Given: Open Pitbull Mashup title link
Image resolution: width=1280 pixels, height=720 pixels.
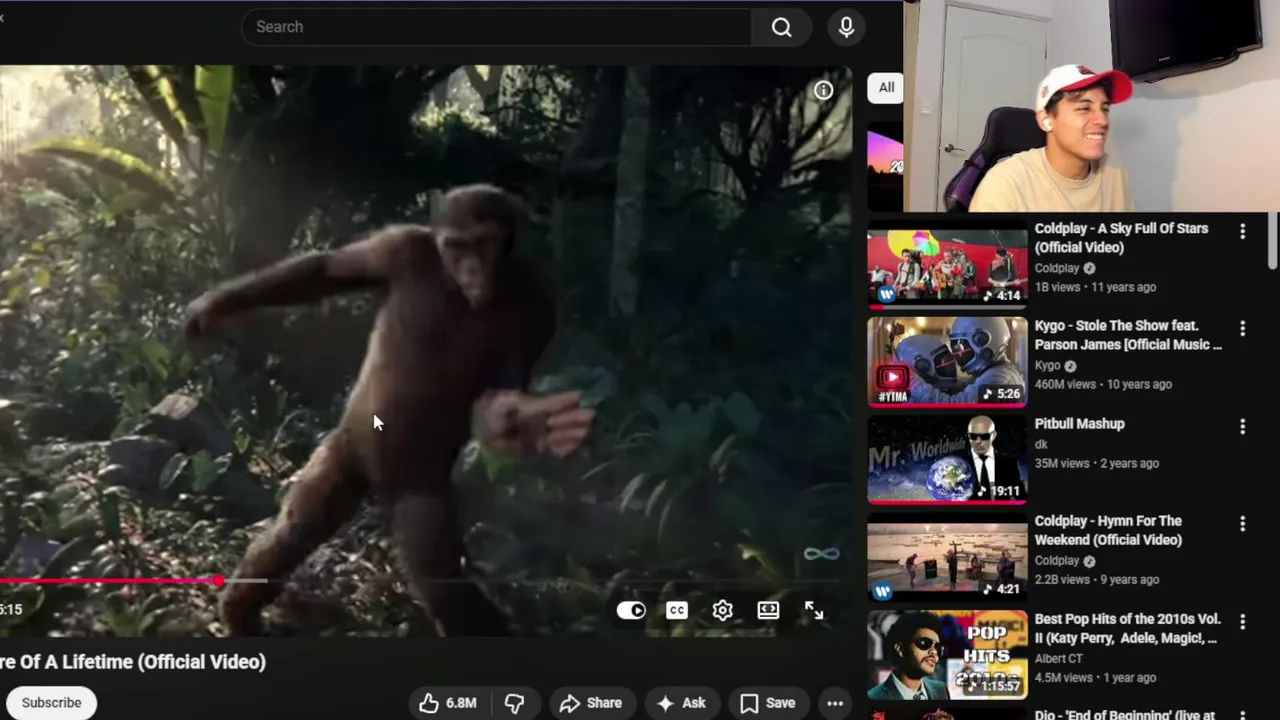Looking at the screenshot, I should tap(1079, 424).
